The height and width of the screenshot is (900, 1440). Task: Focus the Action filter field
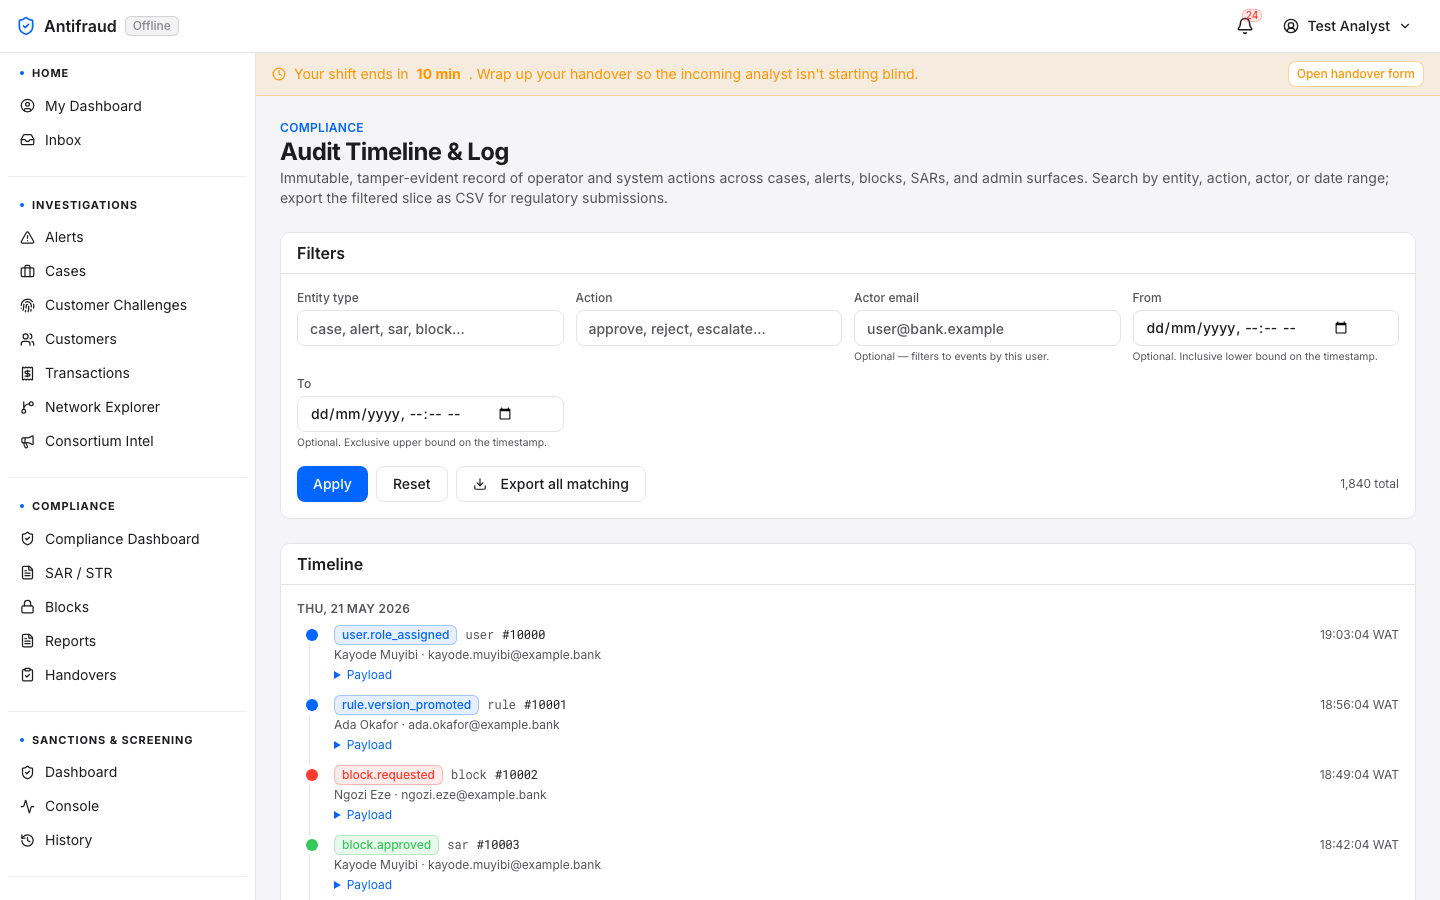709,328
